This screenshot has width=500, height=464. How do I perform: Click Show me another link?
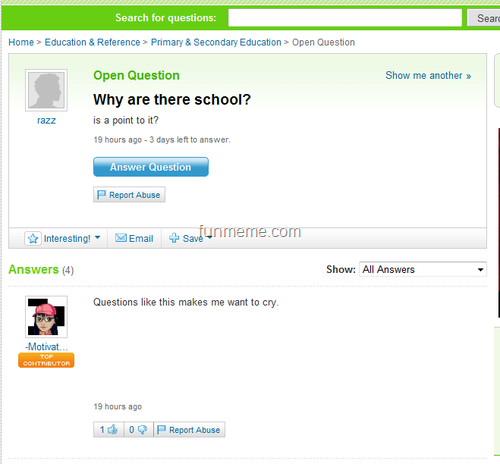(x=428, y=75)
